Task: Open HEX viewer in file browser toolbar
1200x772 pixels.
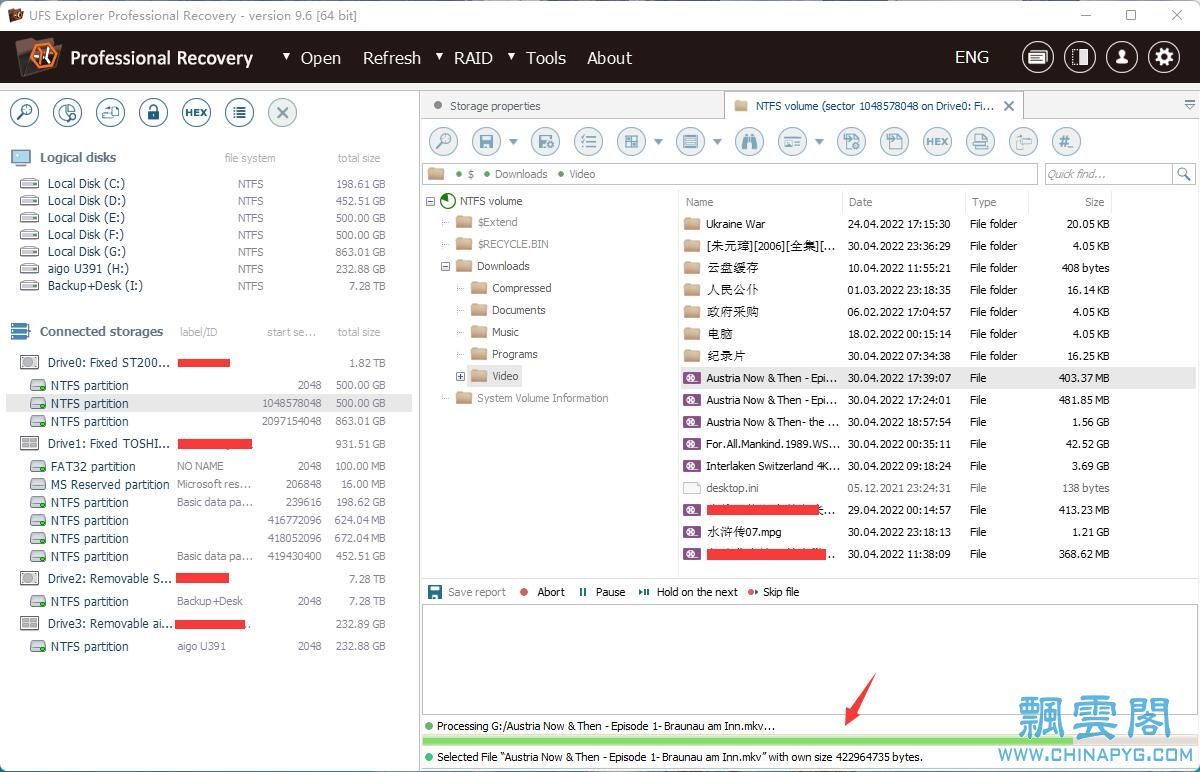Action: (x=937, y=141)
